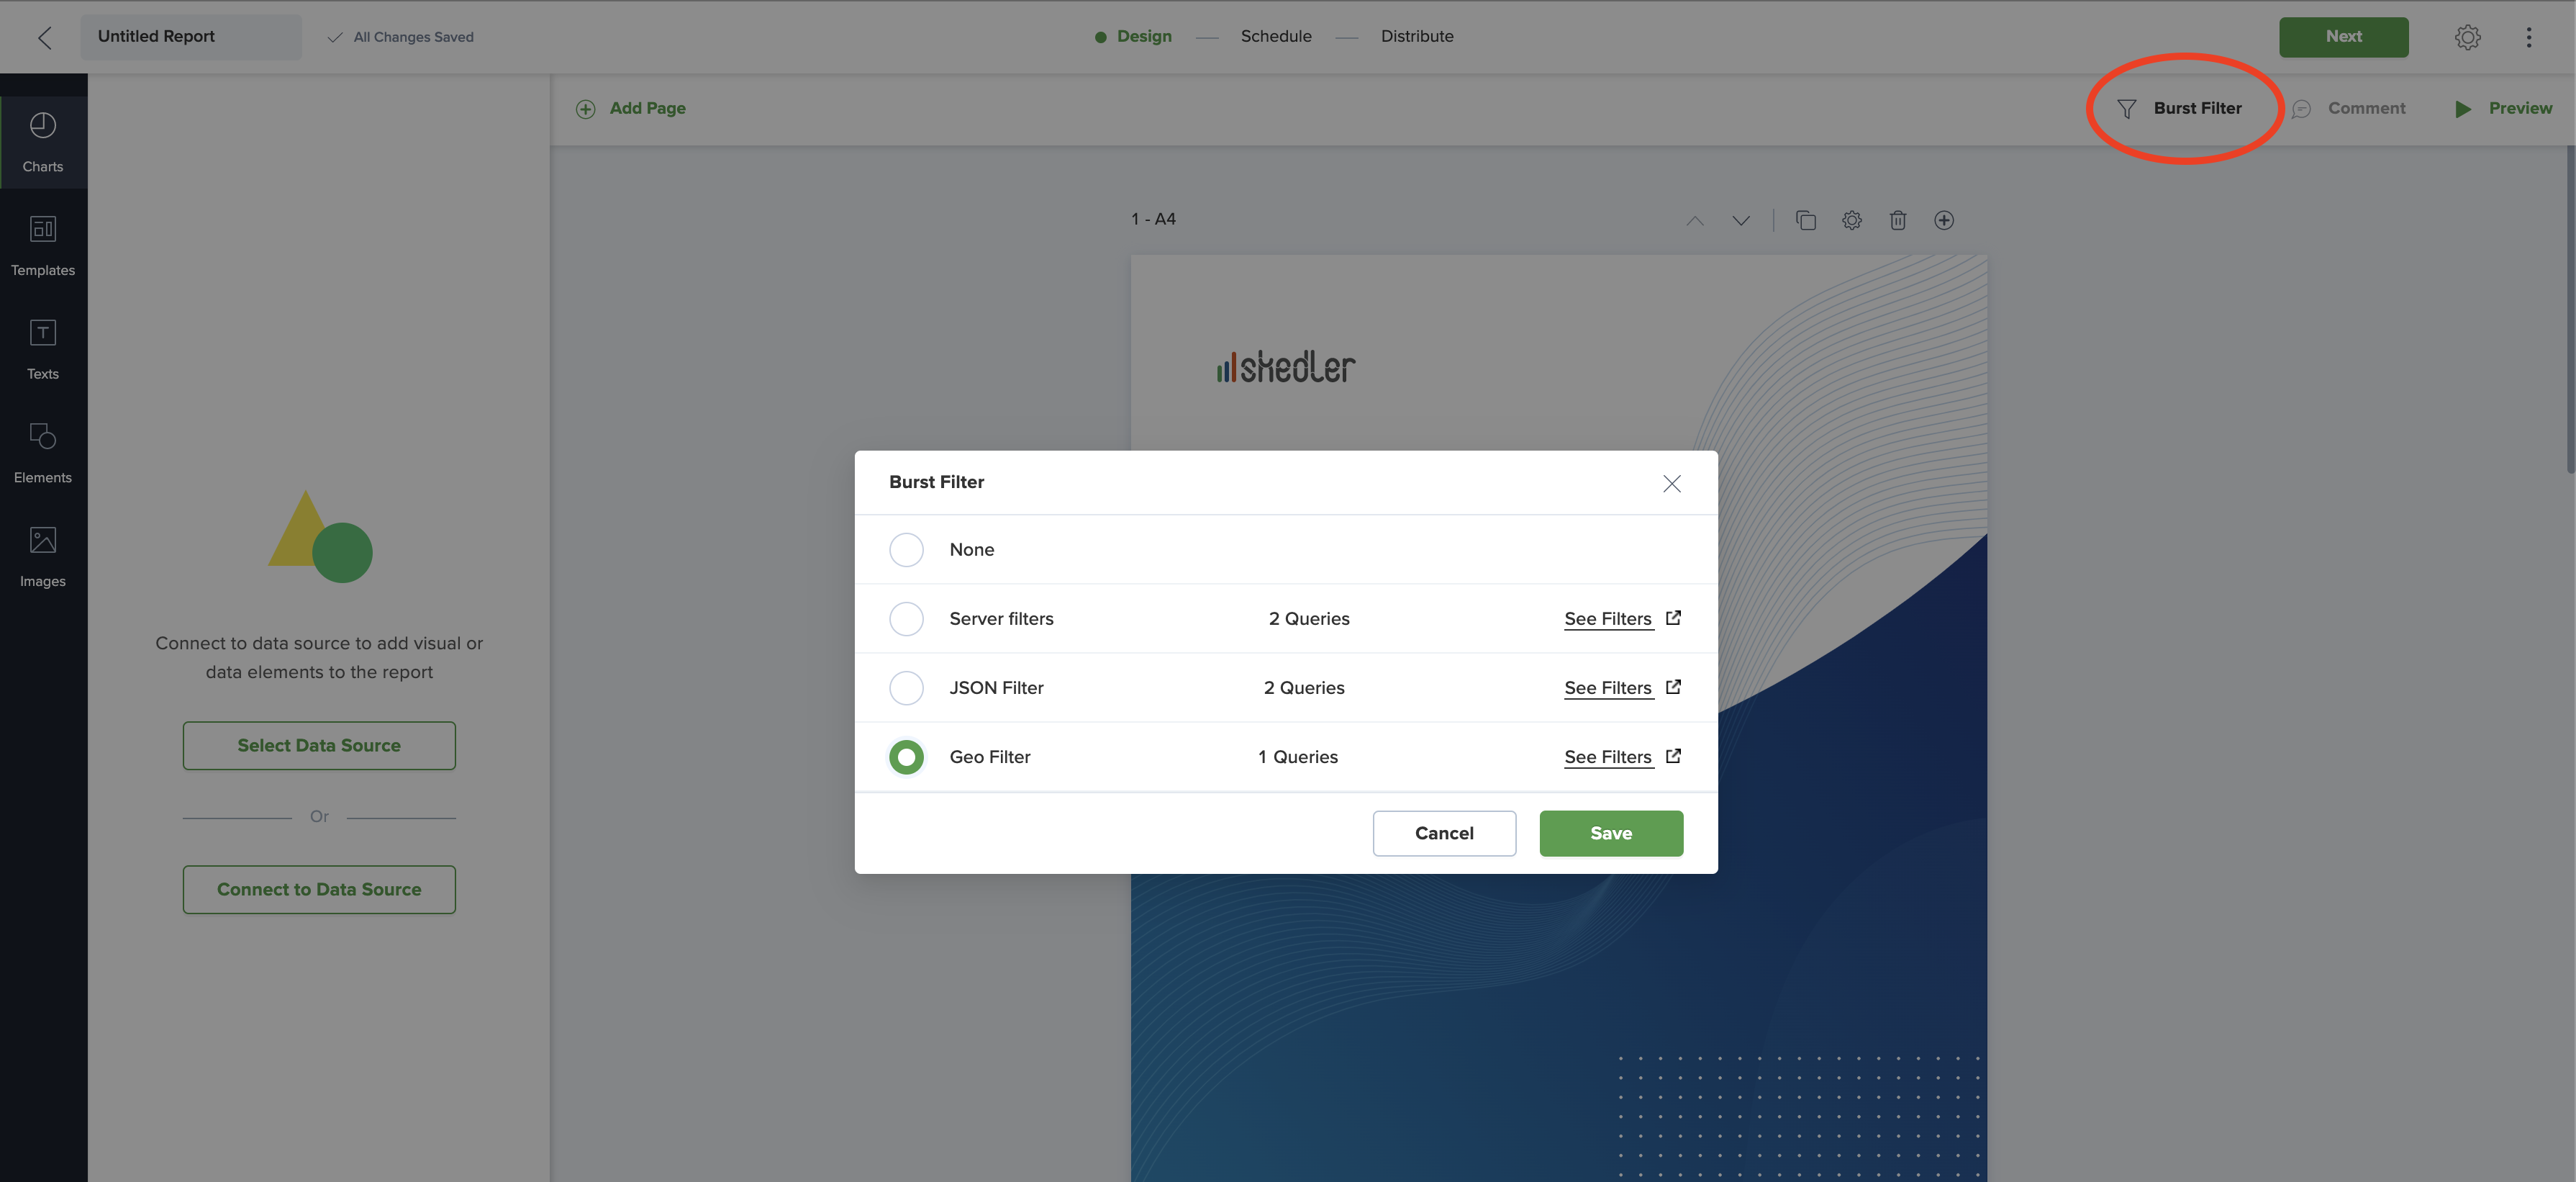Screen dimensions: 2576x1182
Task: Move page up with chevron arrow
Action: click(x=1694, y=220)
